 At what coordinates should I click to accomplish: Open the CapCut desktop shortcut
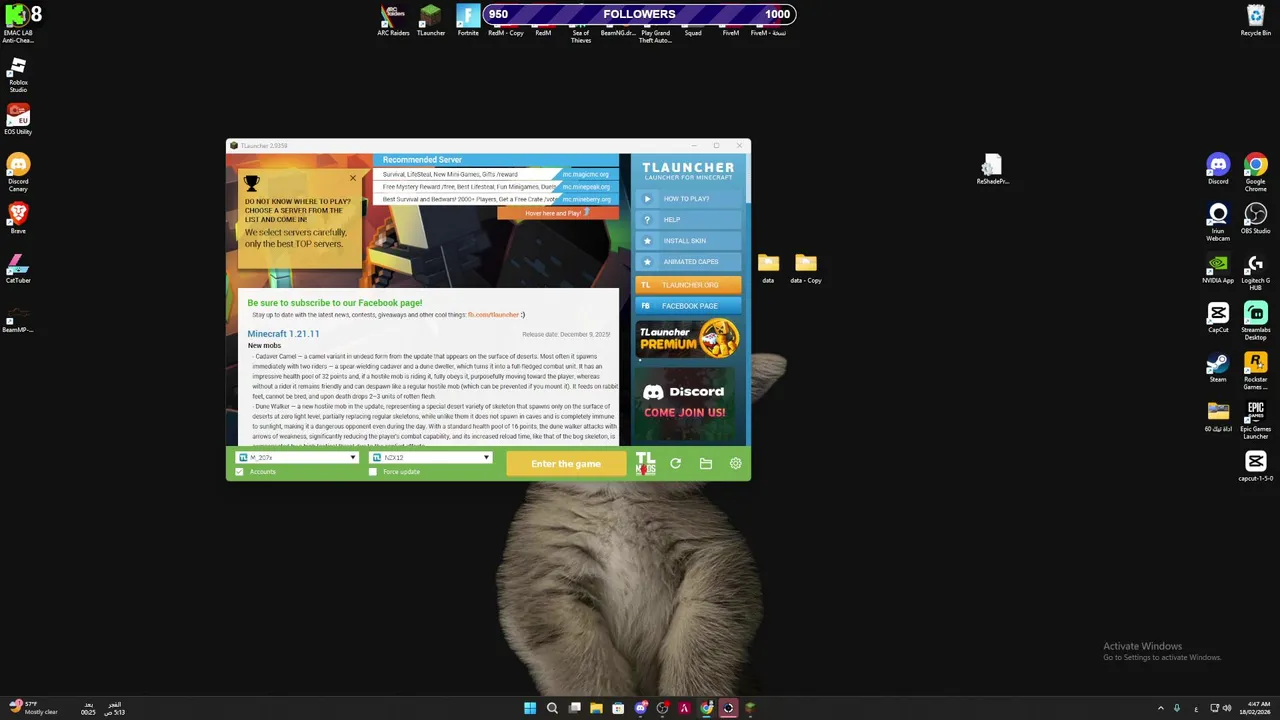point(1218,317)
